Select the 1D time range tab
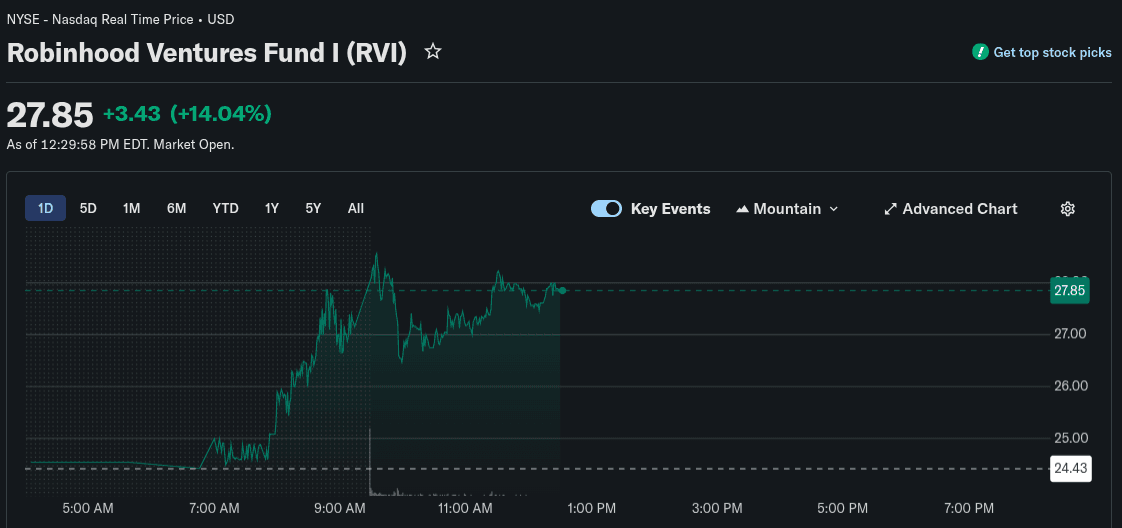 tap(45, 208)
